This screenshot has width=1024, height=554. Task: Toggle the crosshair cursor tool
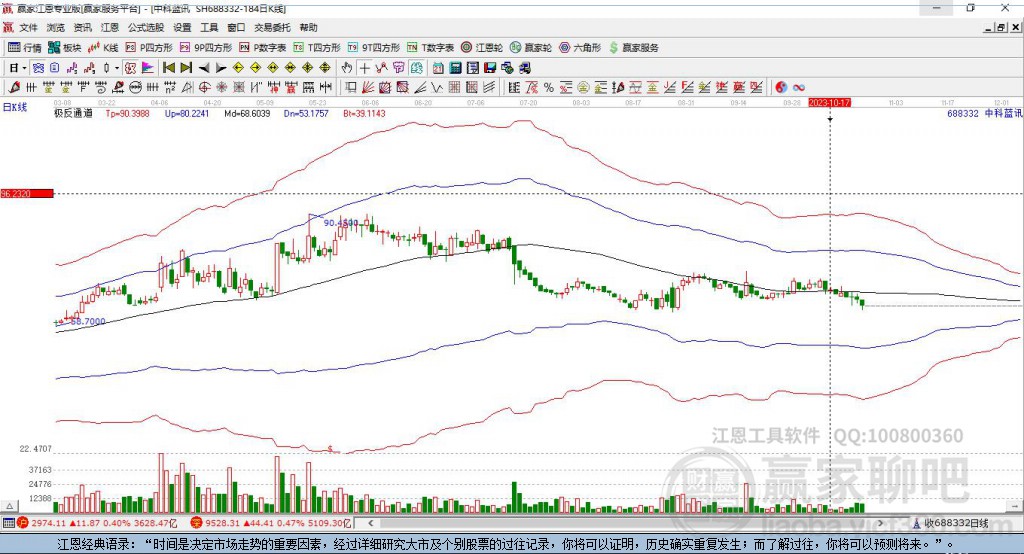pos(364,68)
